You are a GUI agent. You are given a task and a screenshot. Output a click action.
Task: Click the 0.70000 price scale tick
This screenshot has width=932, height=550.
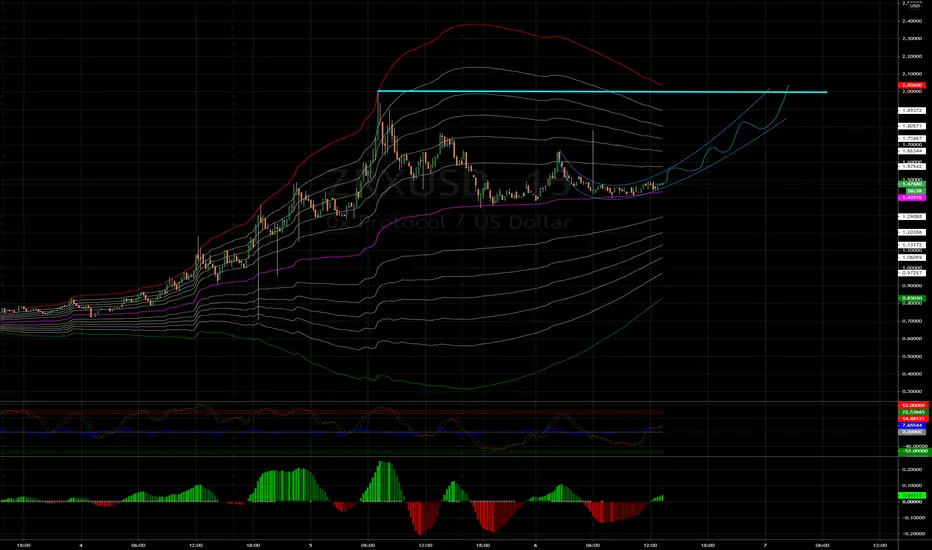click(x=912, y=321)
